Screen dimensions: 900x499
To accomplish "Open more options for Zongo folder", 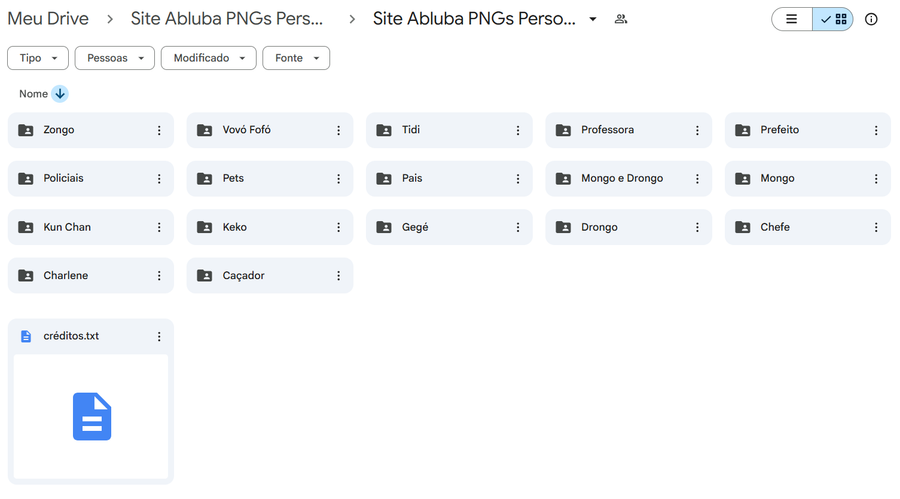I will tap(159, 130).
